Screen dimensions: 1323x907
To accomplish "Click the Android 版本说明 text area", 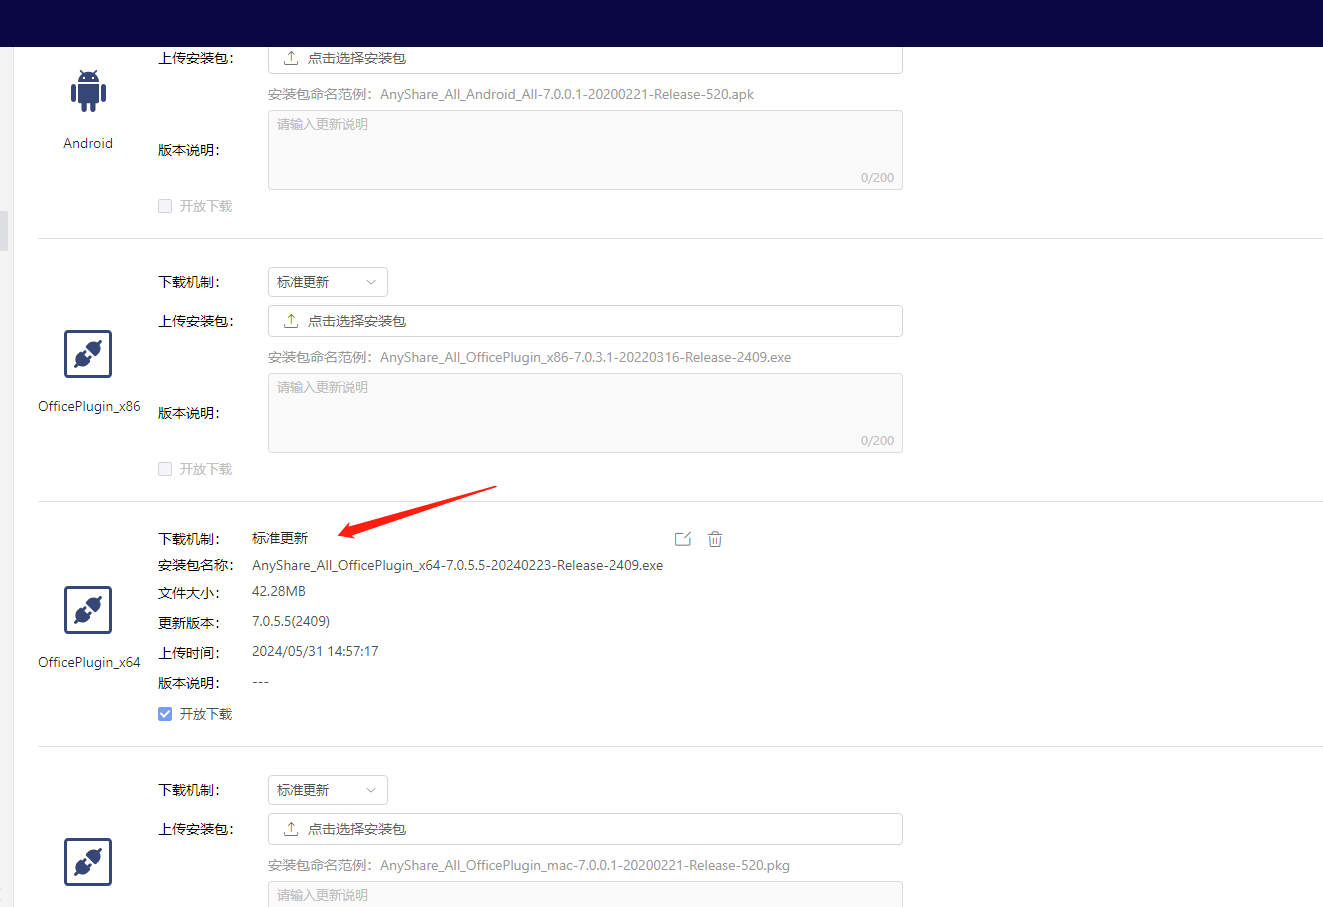I will click(x=585, y=150).
